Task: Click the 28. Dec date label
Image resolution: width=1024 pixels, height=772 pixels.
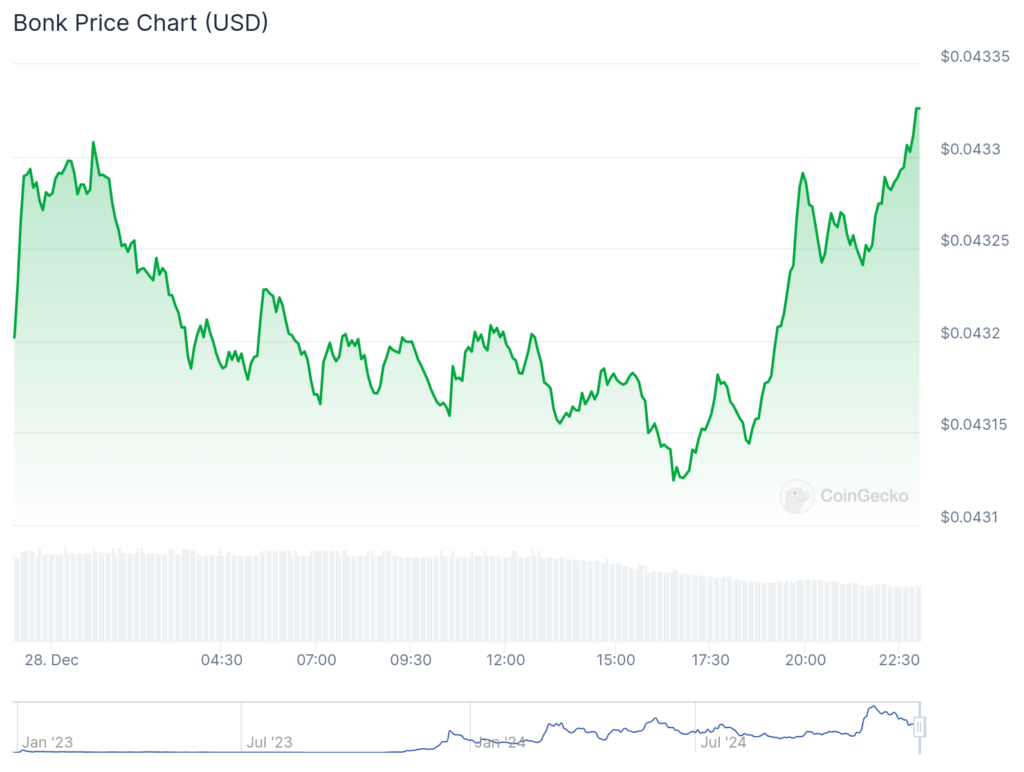Action: tap(52, 660)
